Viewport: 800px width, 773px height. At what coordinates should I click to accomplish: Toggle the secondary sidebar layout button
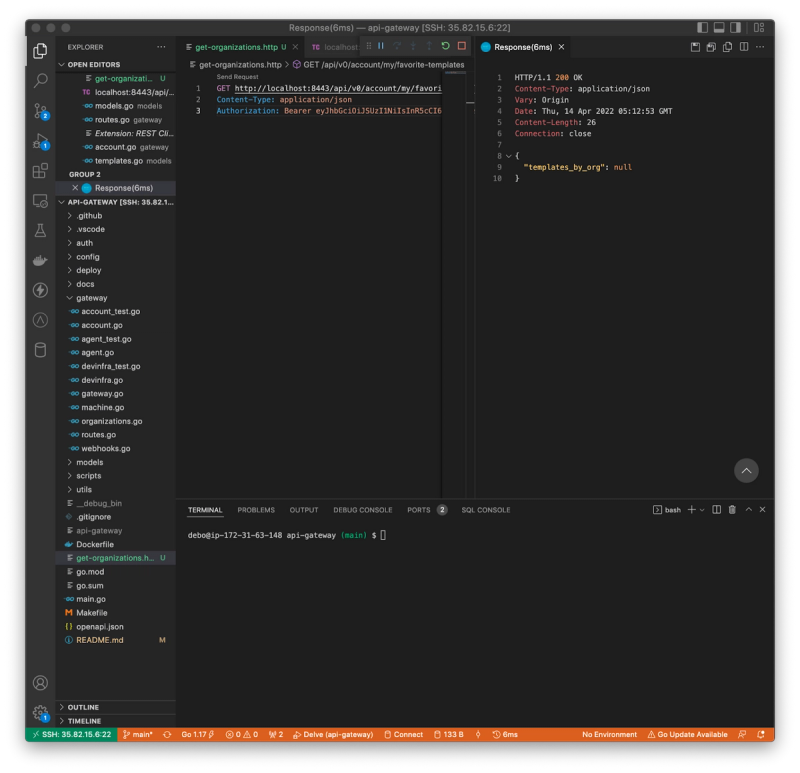tap(736, 28)
